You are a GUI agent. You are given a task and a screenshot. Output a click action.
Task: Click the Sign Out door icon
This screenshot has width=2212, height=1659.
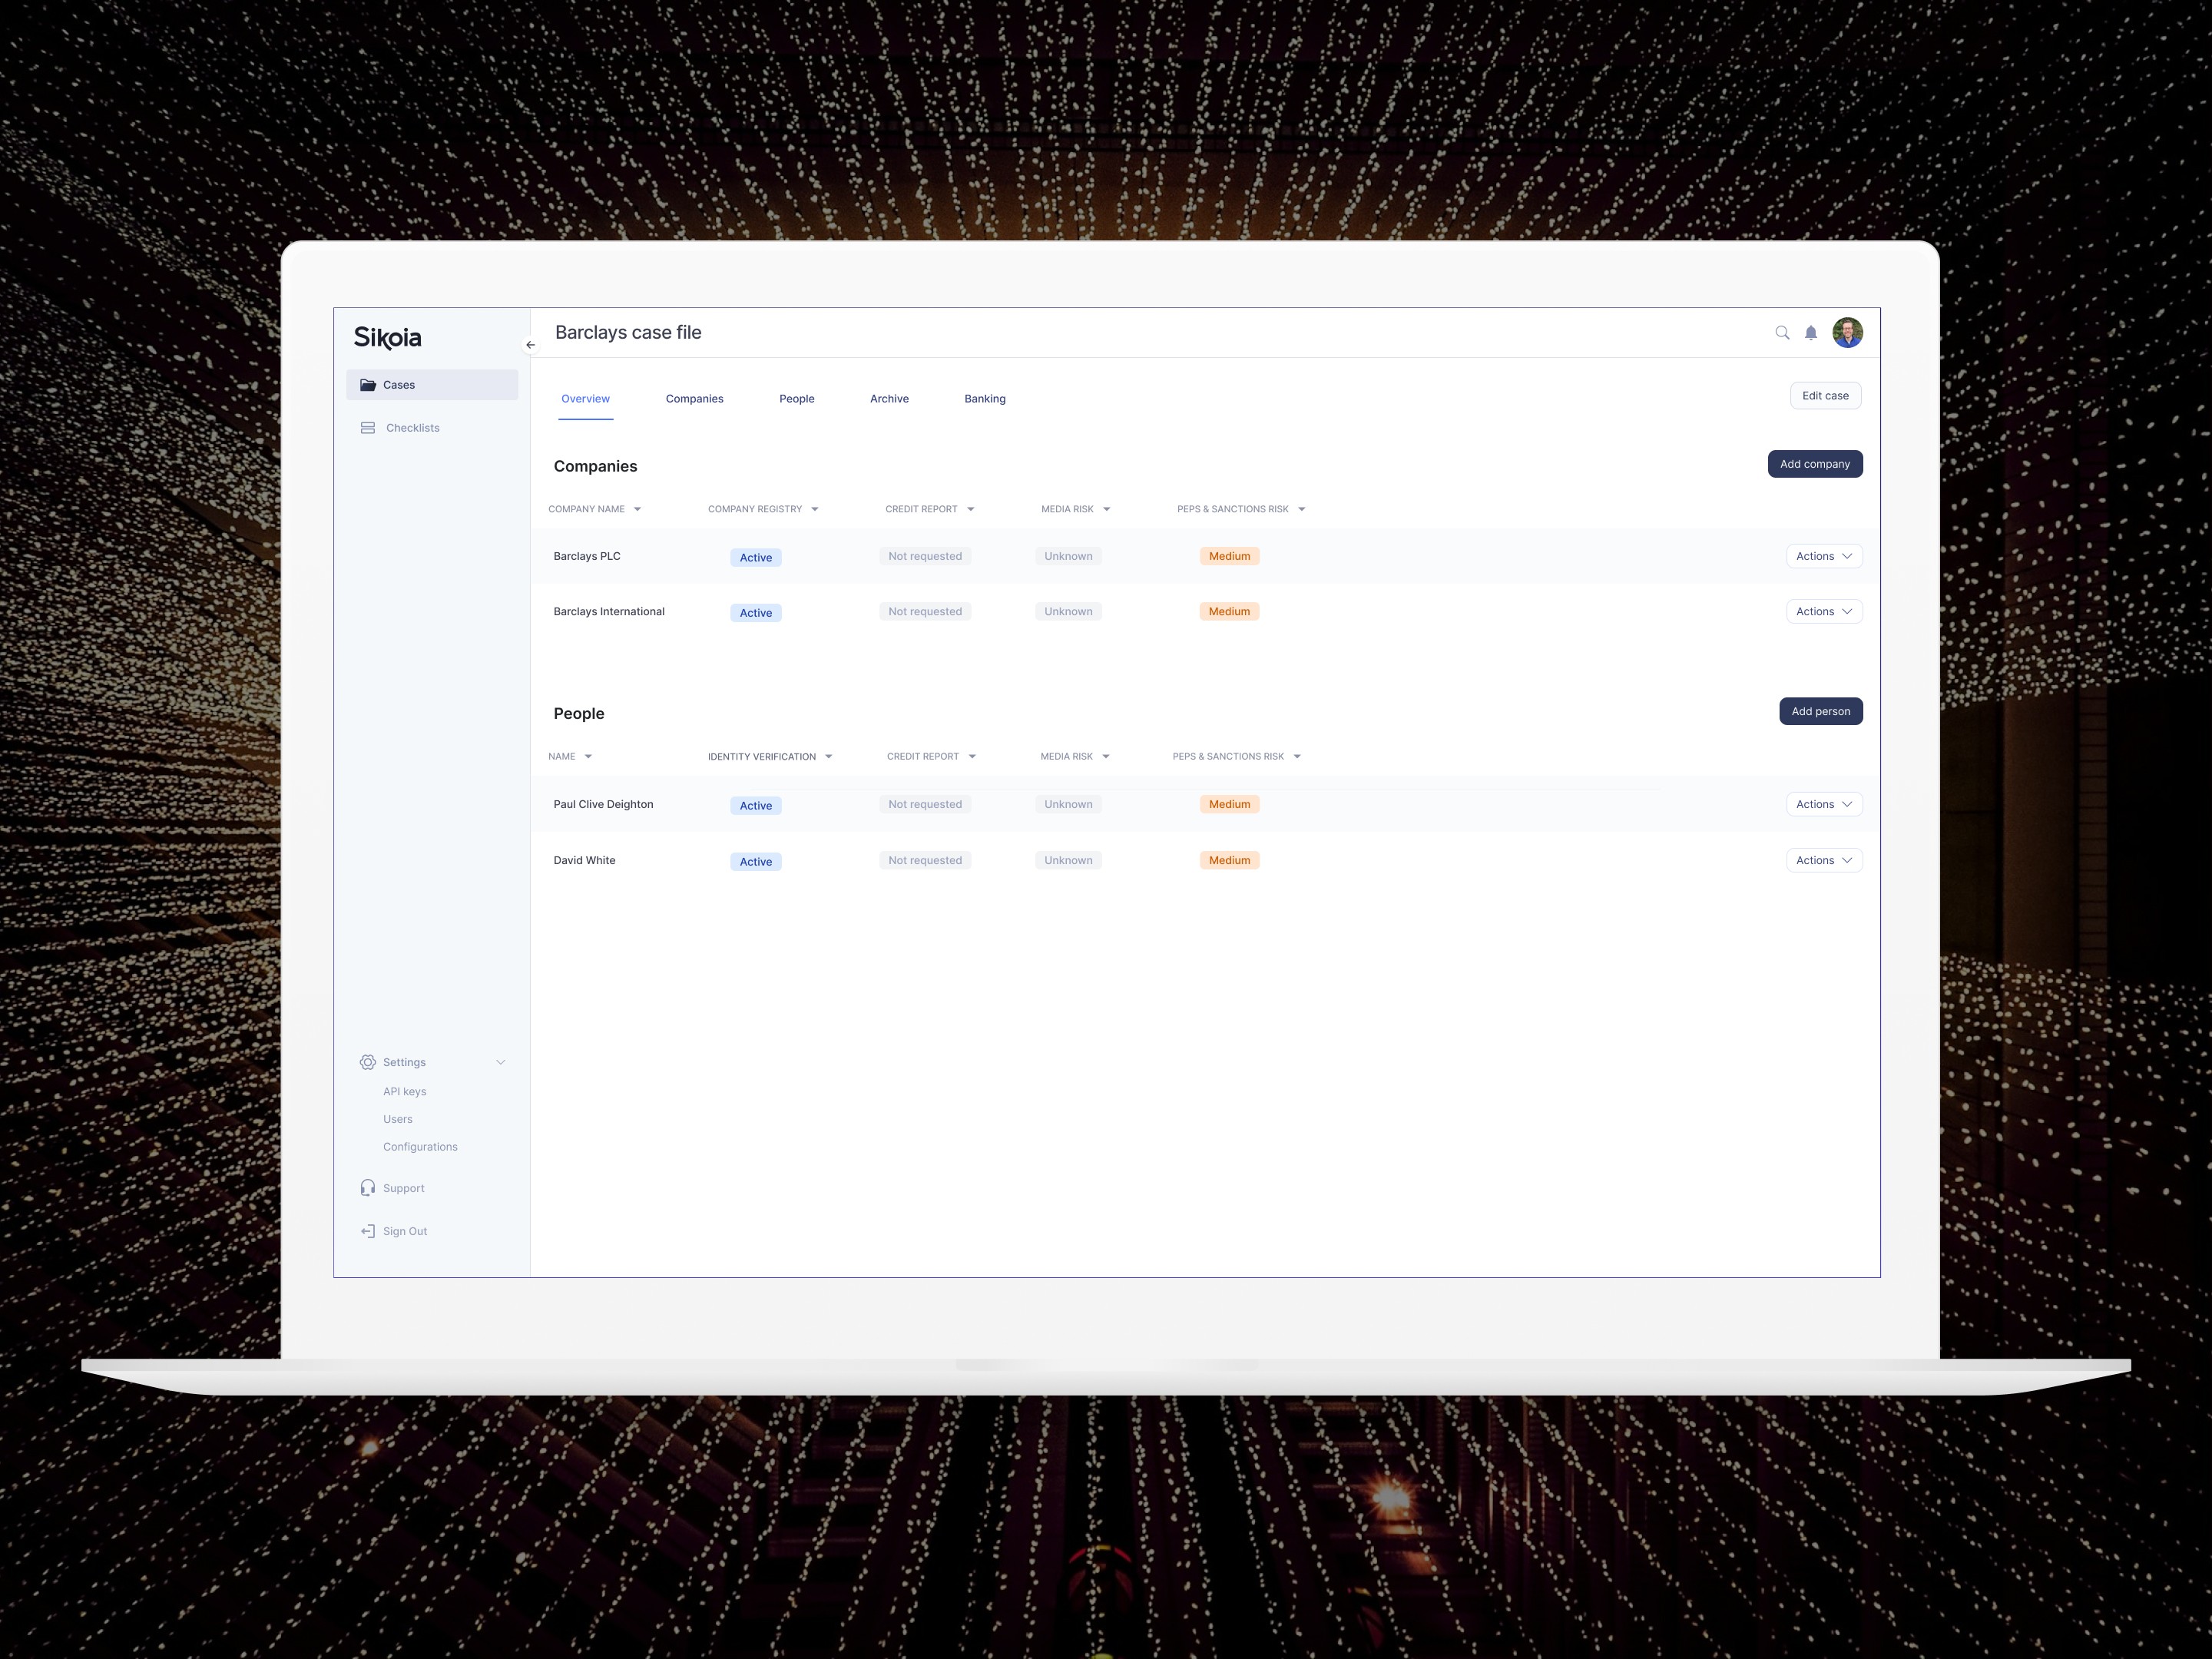click(x=368, y=1231)
